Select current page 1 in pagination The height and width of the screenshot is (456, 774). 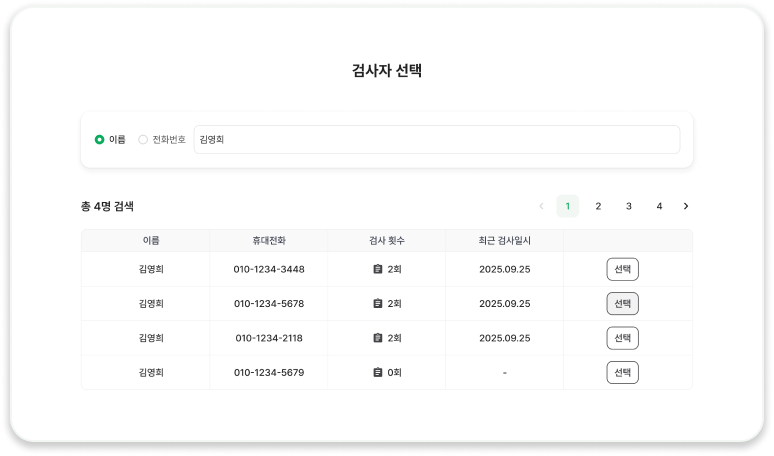[568, 206]
